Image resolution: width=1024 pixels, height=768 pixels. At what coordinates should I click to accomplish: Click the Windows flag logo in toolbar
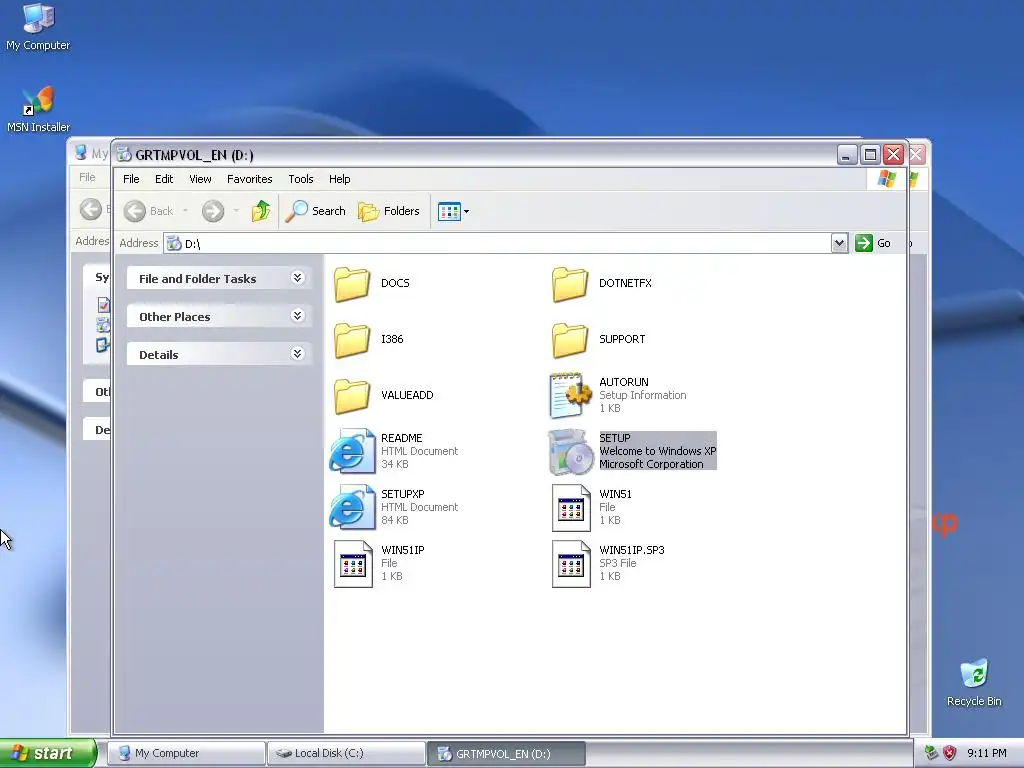coord(887,179)
